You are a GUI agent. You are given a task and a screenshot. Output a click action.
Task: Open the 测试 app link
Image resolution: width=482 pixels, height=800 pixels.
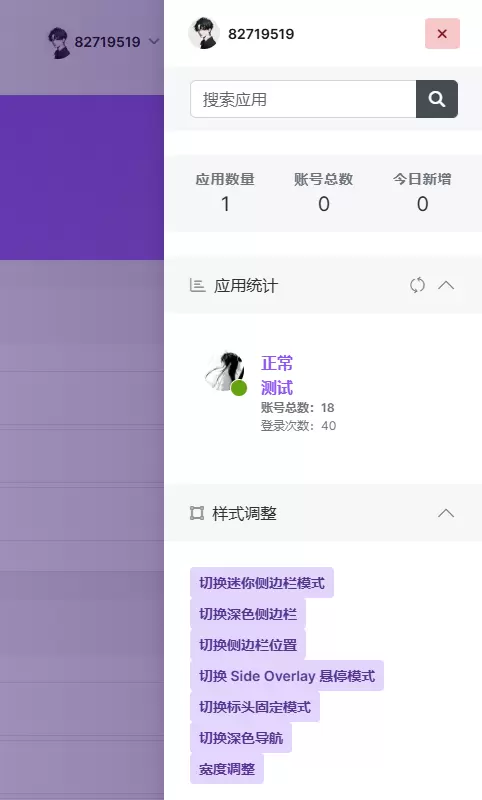point(276,388)
